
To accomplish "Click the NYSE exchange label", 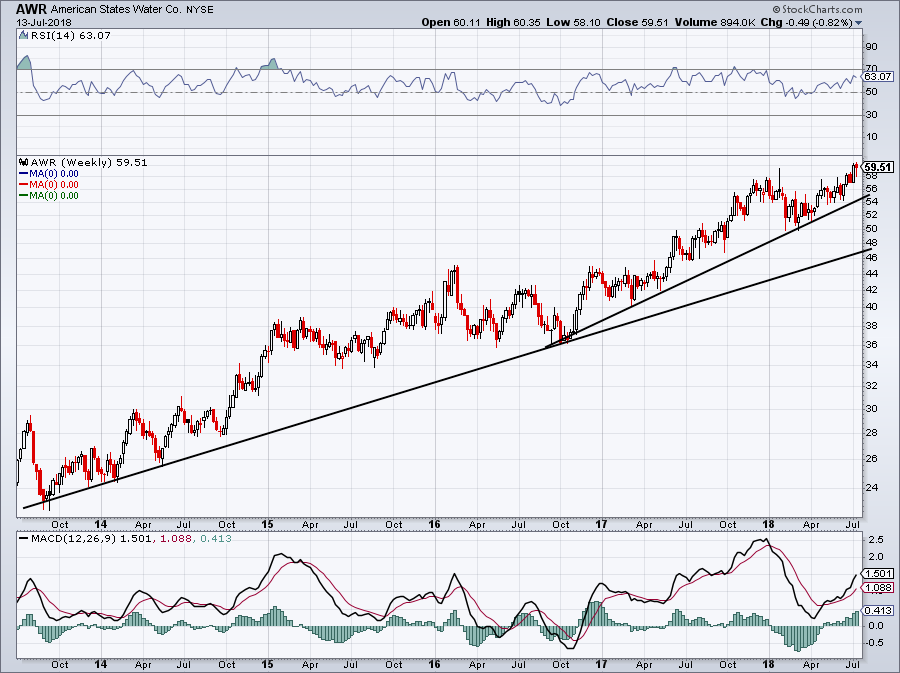I will 200,10.
